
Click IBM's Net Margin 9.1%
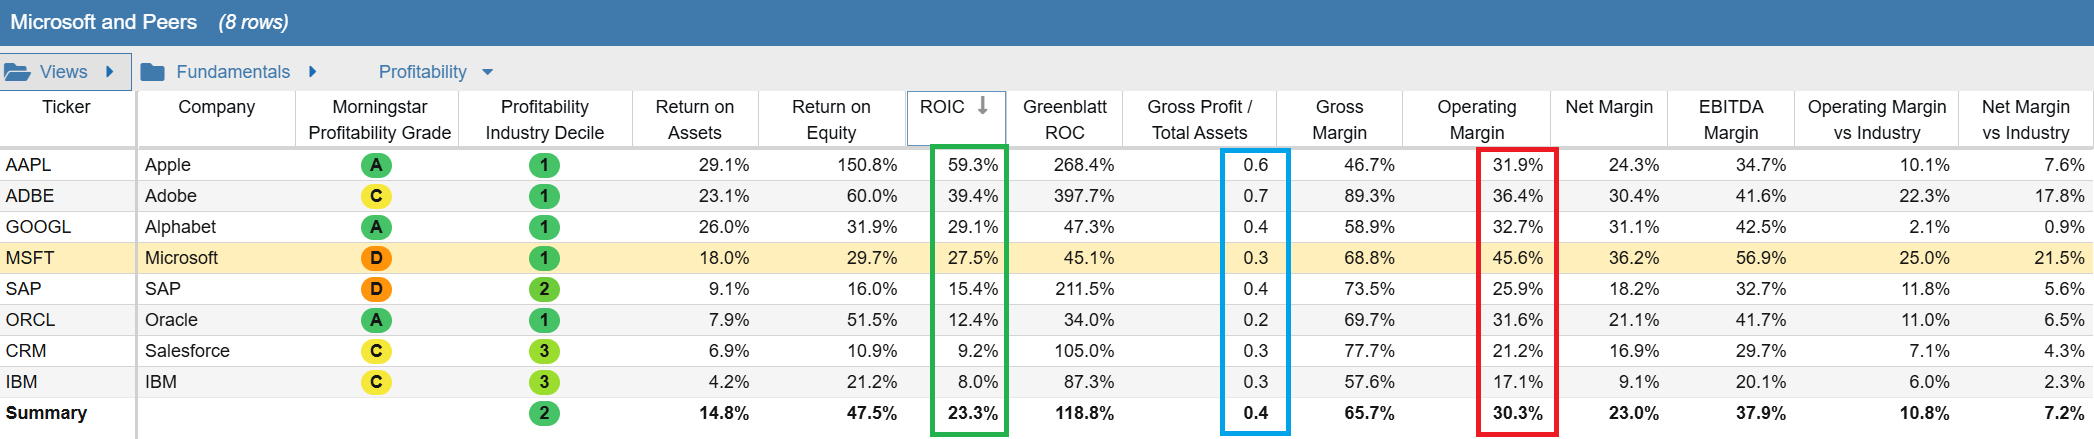tap(1639, 382)
